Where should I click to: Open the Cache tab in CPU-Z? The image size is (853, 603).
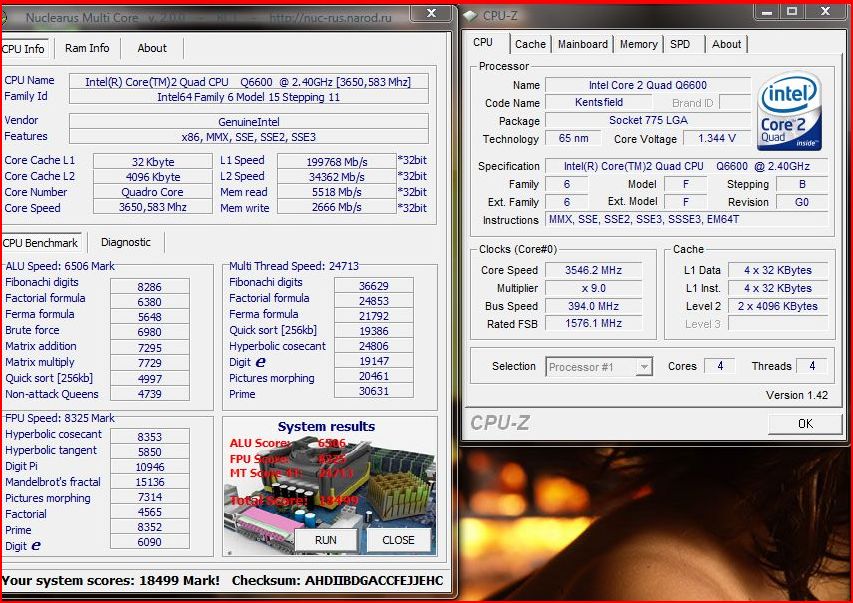pyautogui.click(x=530, y=44)
